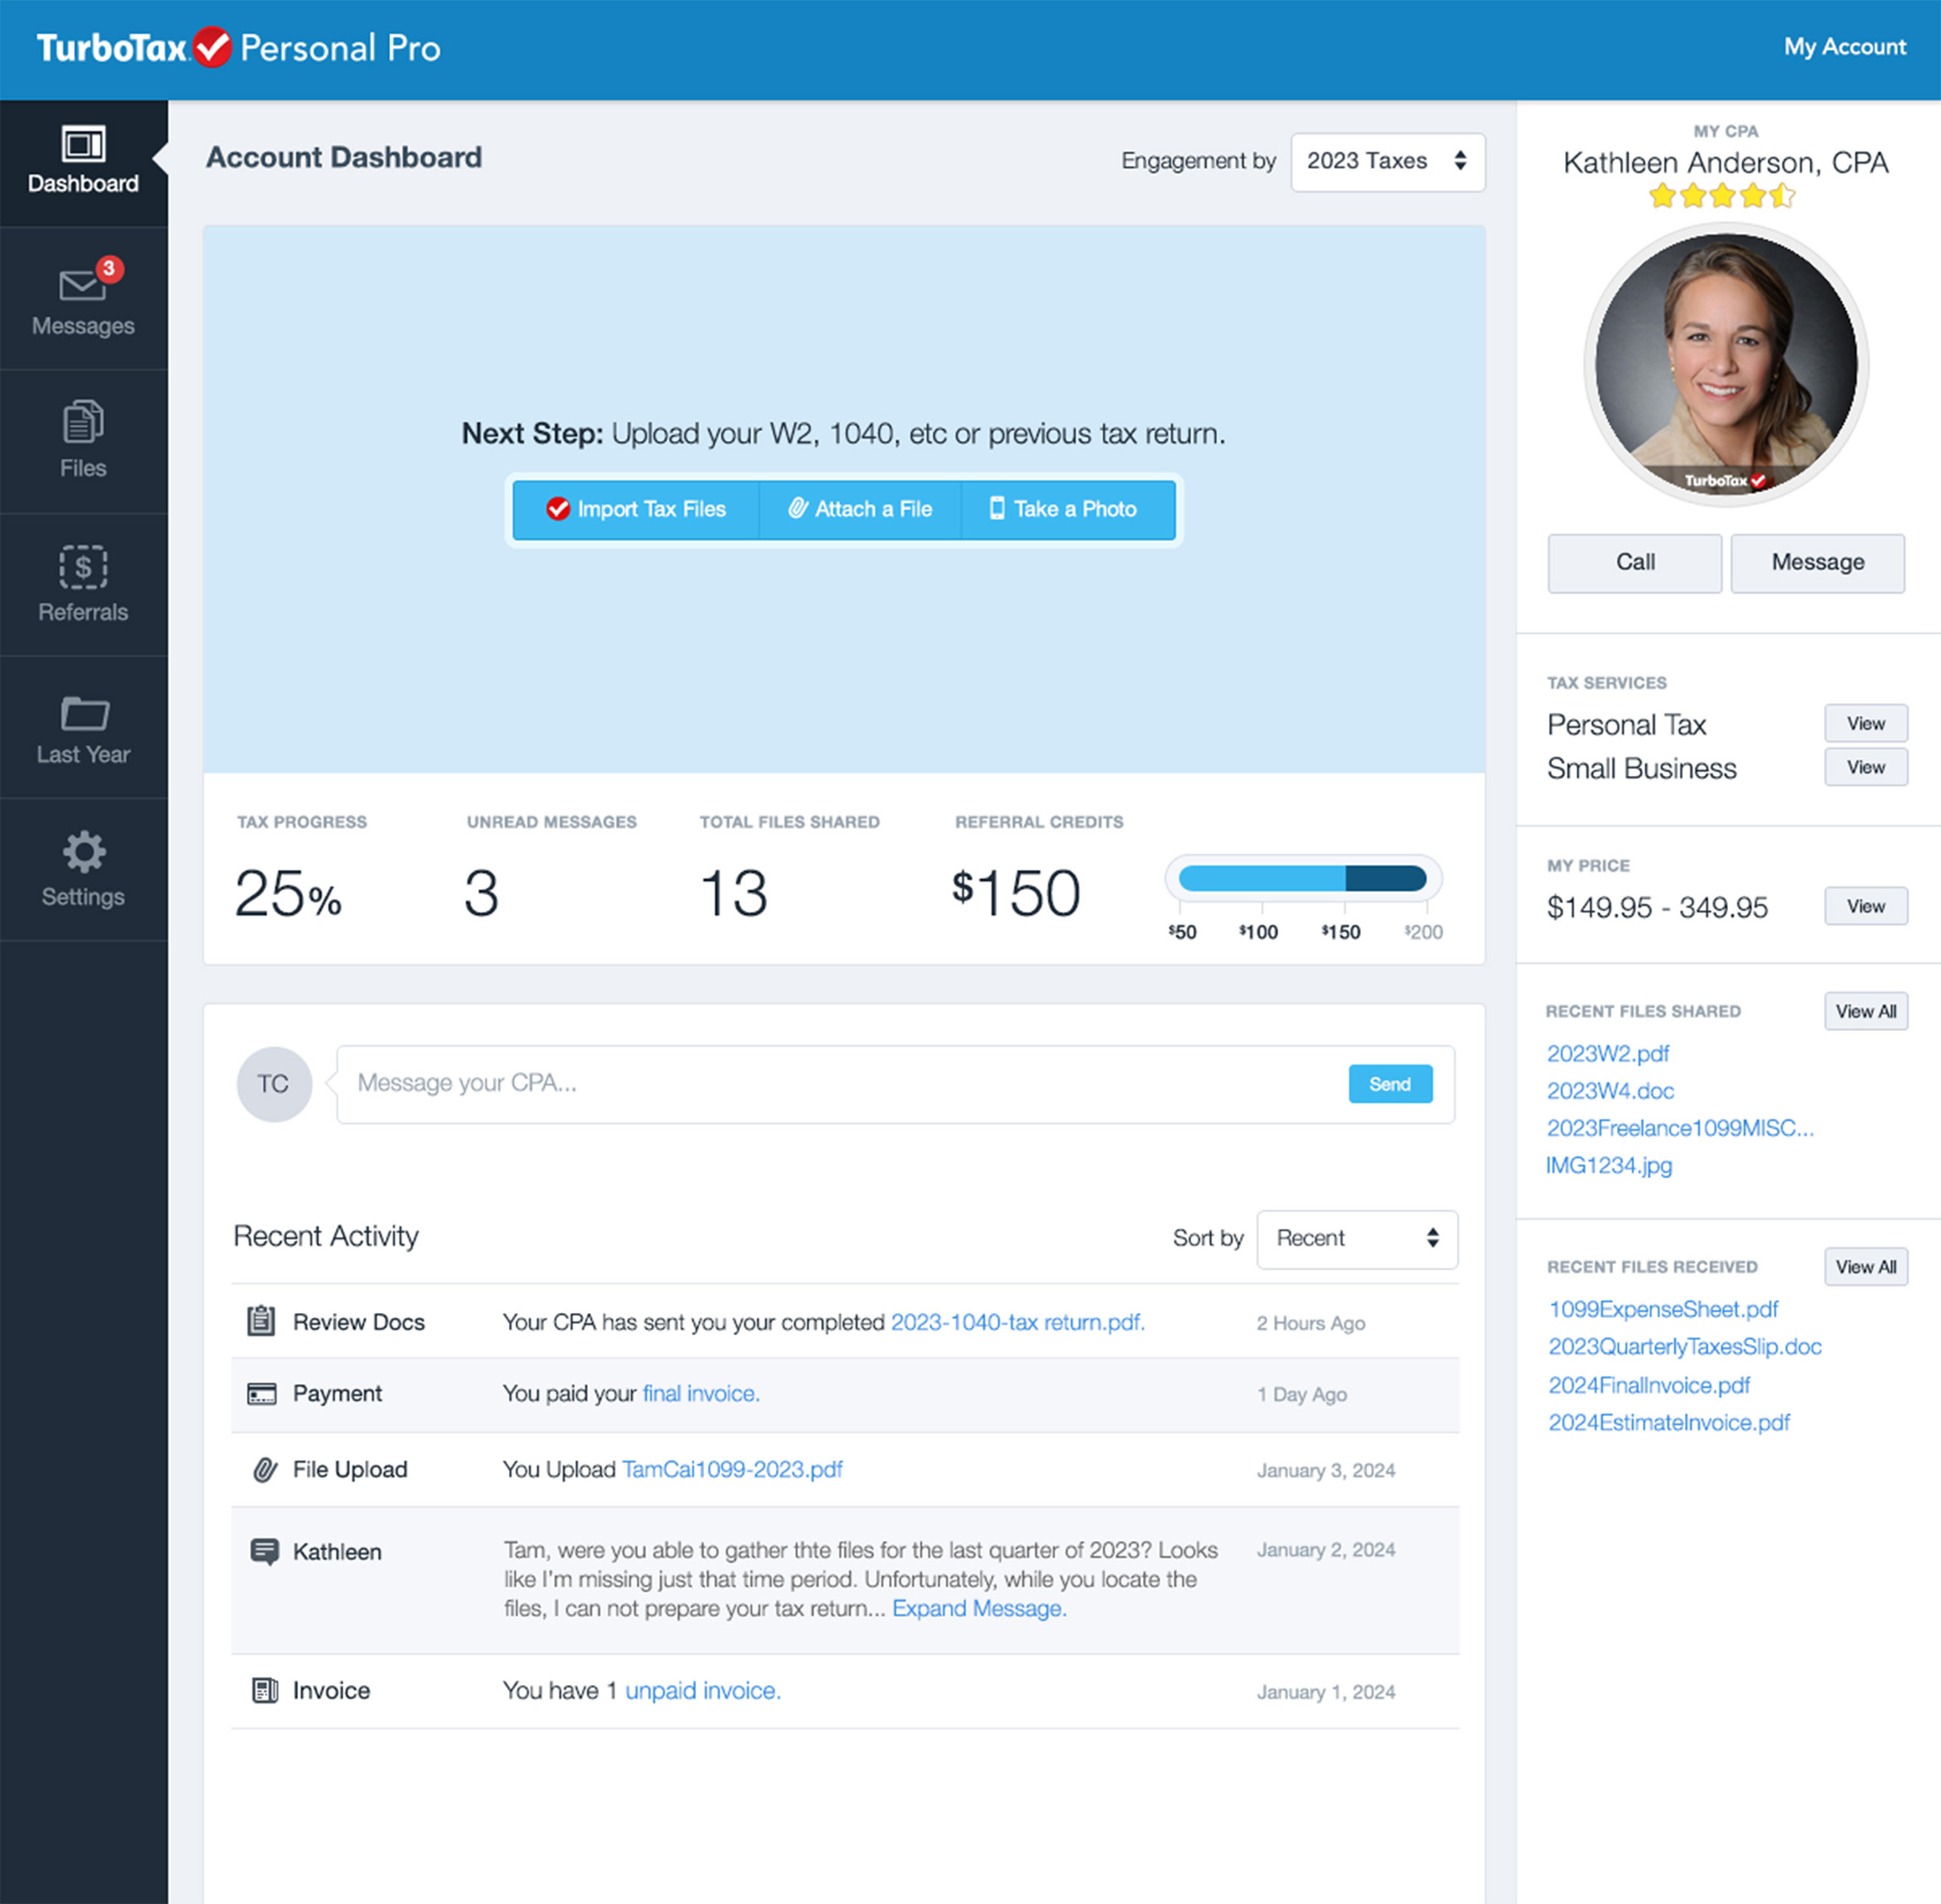Click Attach a File button
This screenshot has height=1904, width=1941.
pos(861,509)
